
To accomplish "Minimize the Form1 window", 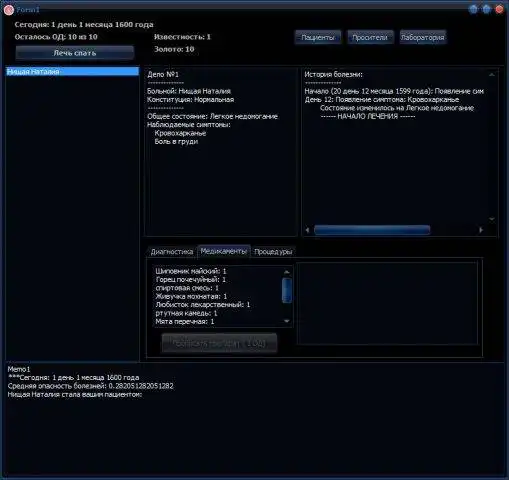I will (x=473, y=9).
